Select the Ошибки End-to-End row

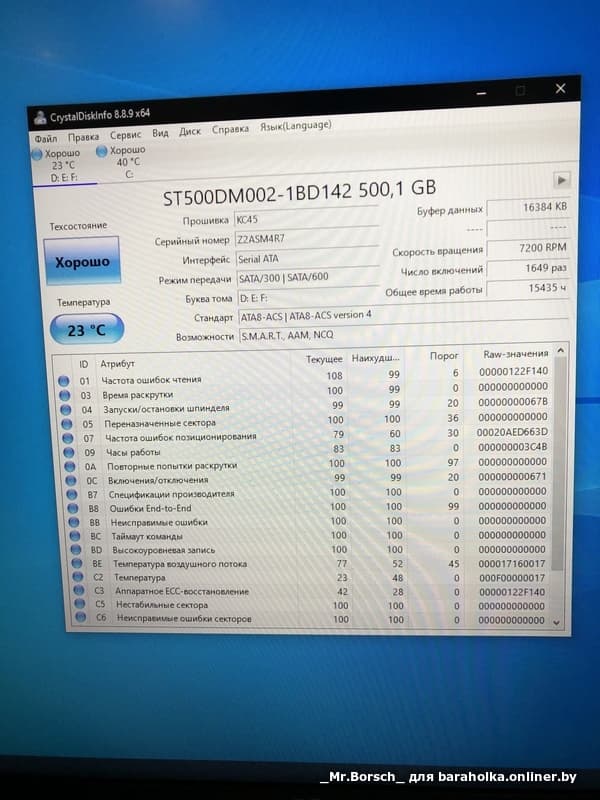click(311, 507)
